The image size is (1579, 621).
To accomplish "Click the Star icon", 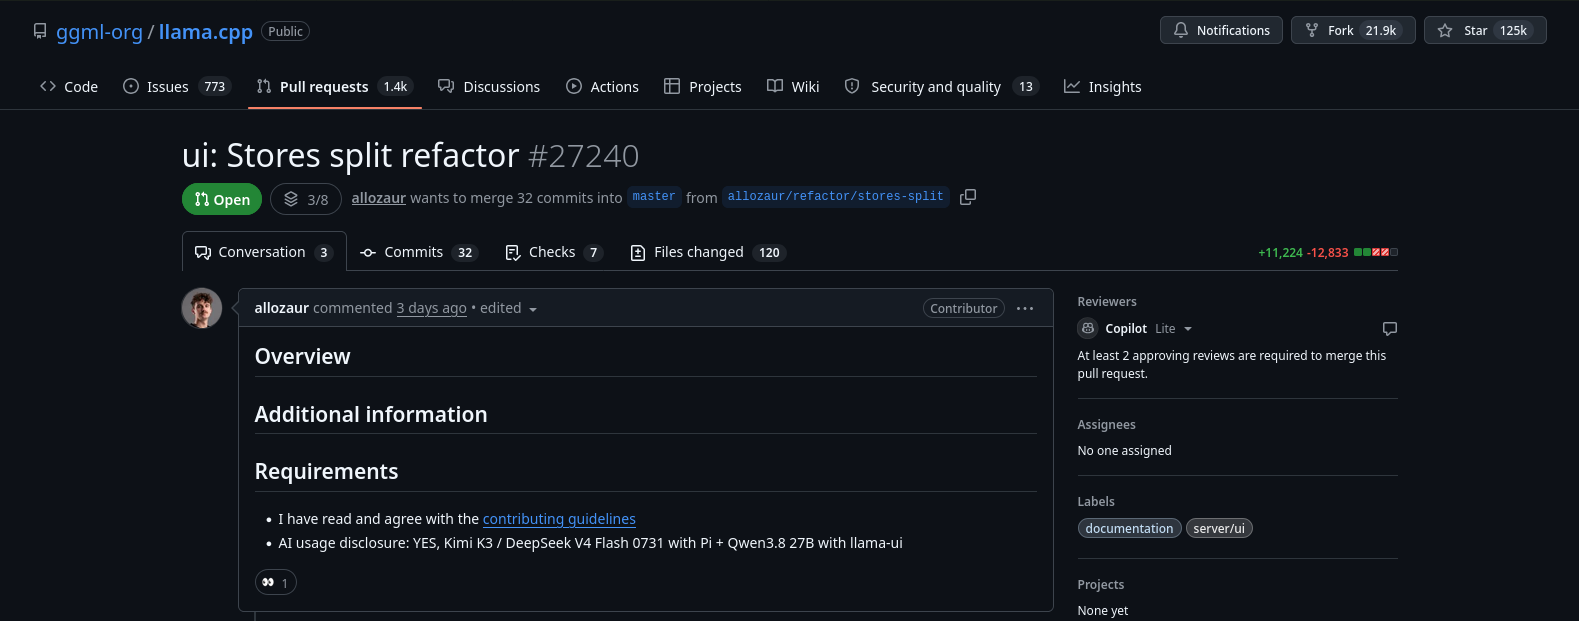I will tap(1445, 31).
